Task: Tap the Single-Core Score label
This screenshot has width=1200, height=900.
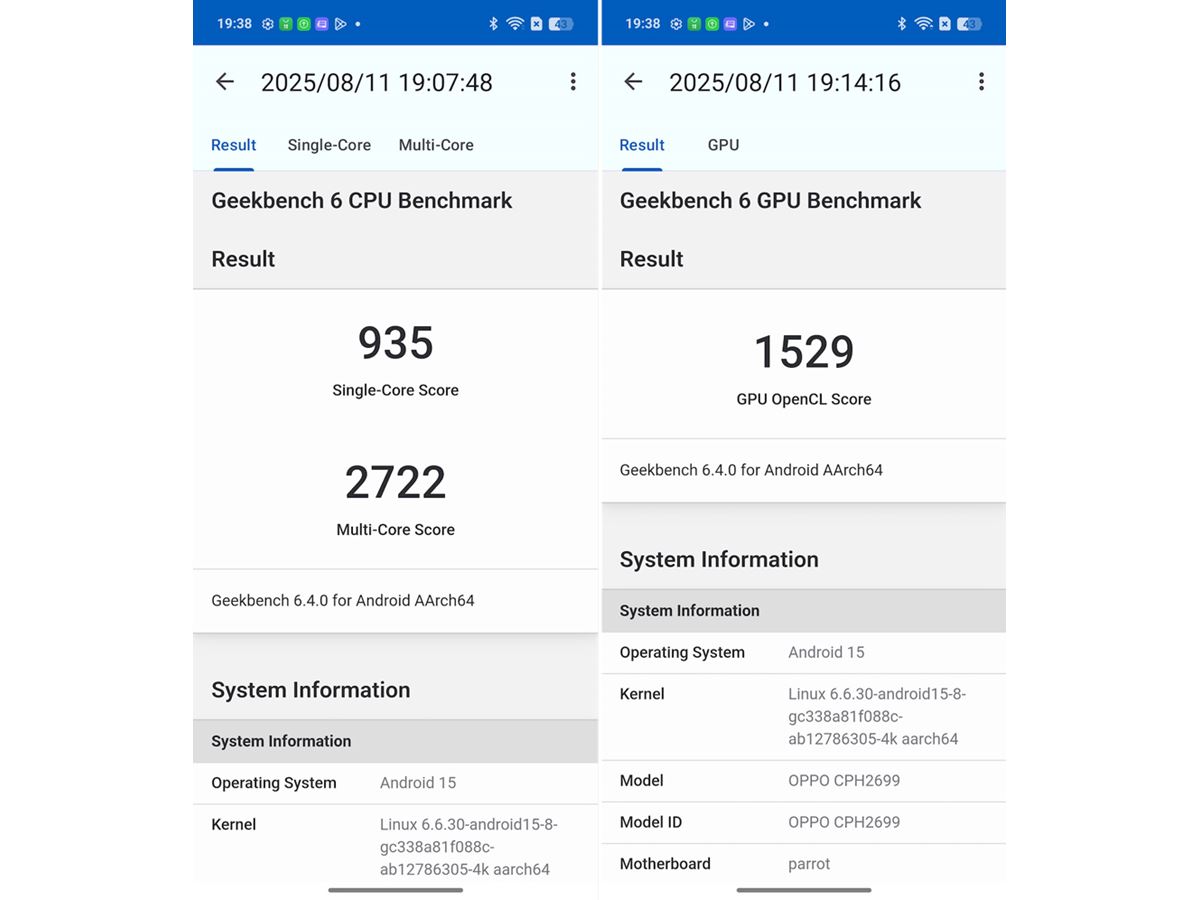Action: coord(396,390)
